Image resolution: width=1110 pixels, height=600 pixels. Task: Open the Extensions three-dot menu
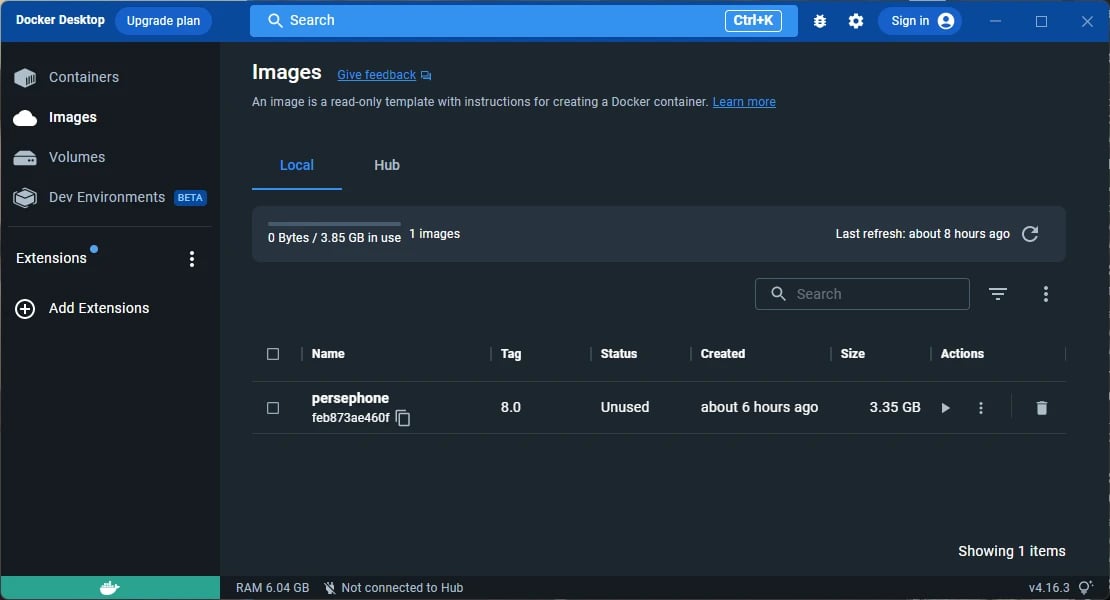pyautogui.click(x=192, y=259)
